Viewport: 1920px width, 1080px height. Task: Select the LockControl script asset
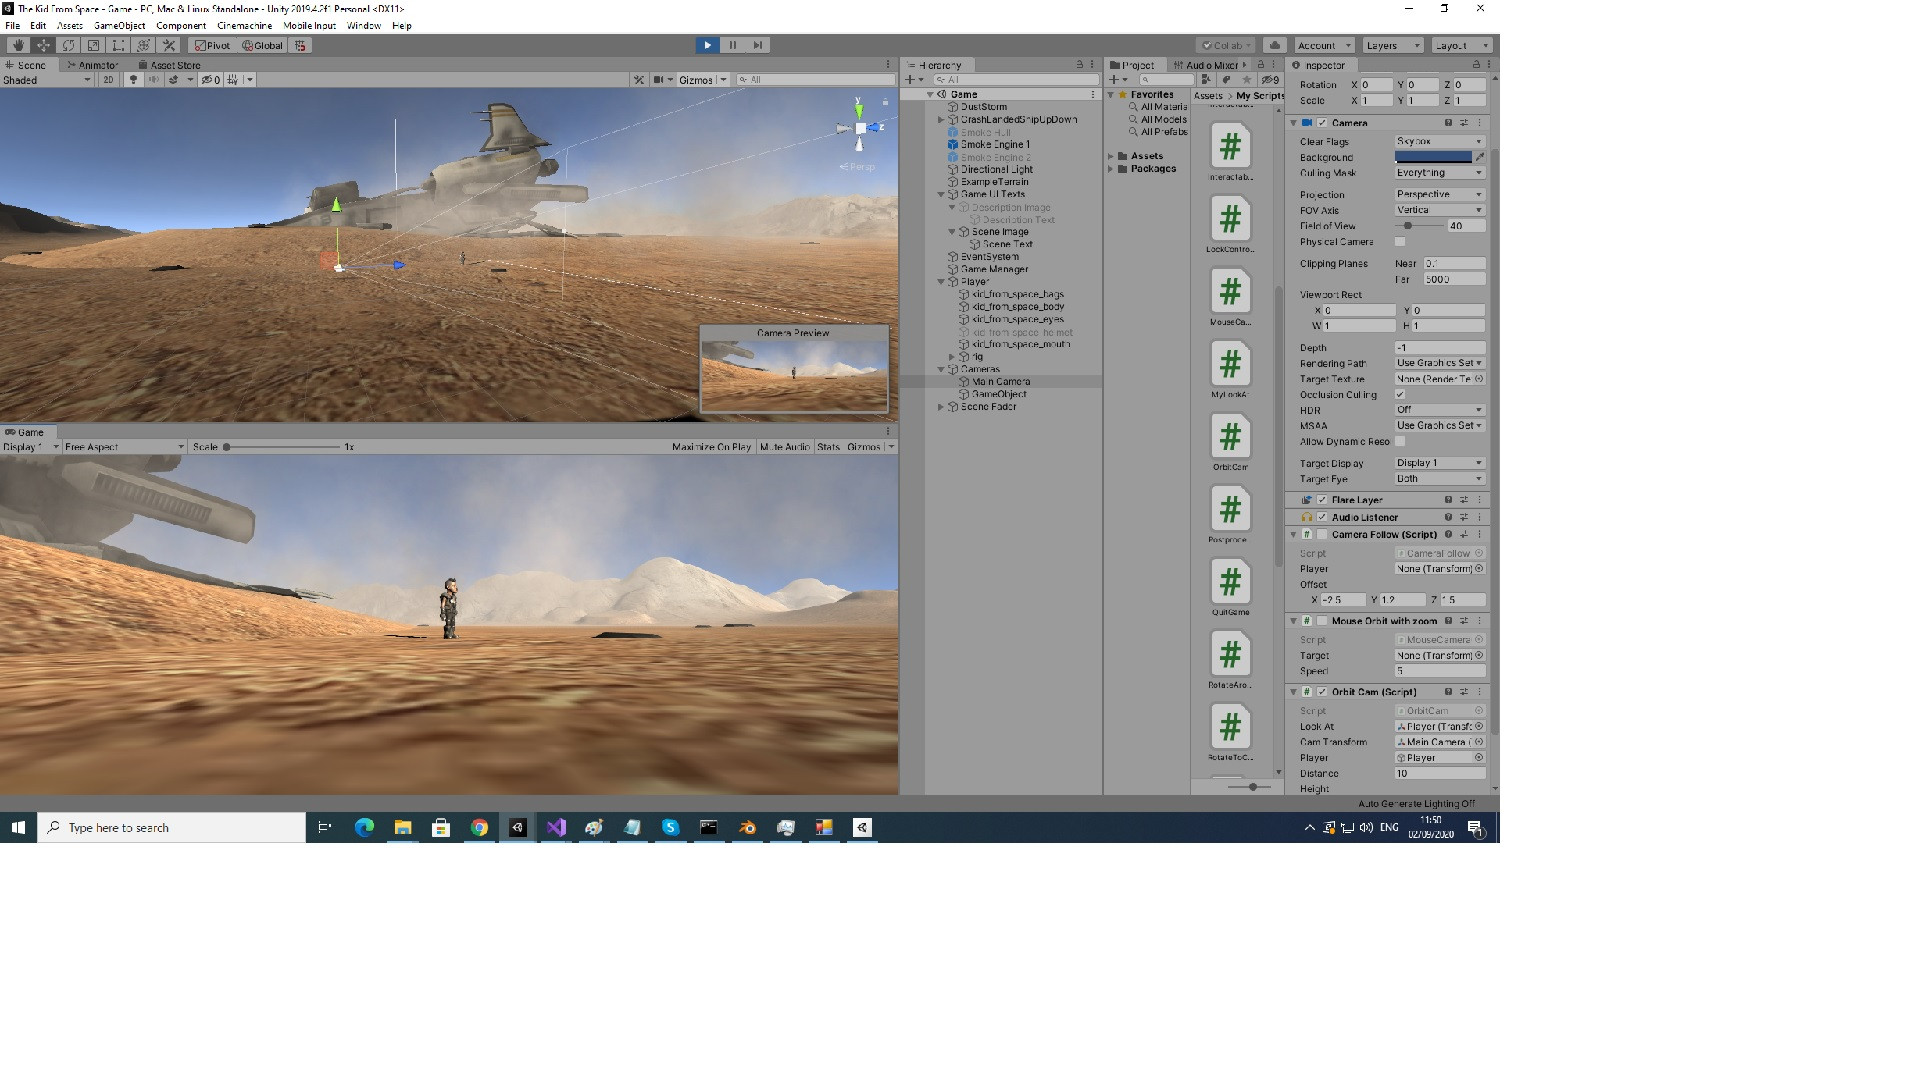(x=1230, y=224)
